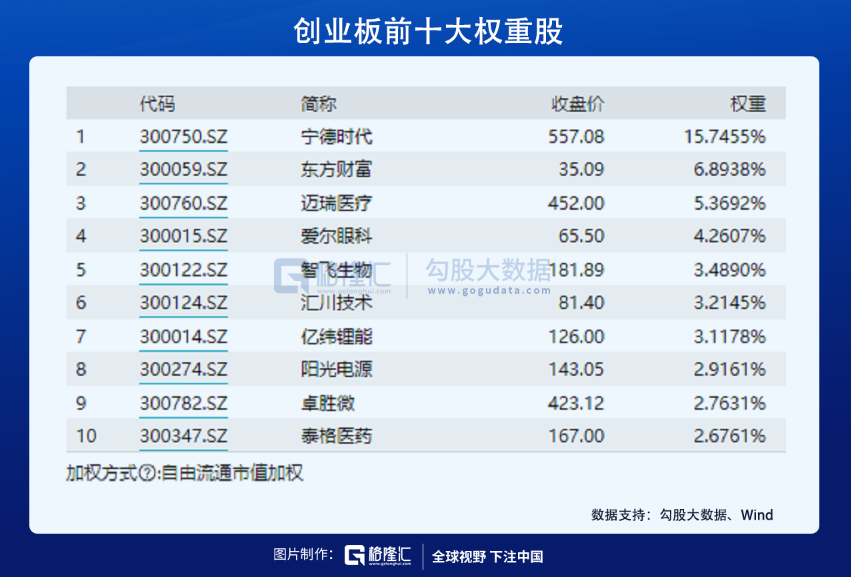Open stock code 300347.SZ link
Viewport: 851px width, 577px height.
tap(183, 436)
